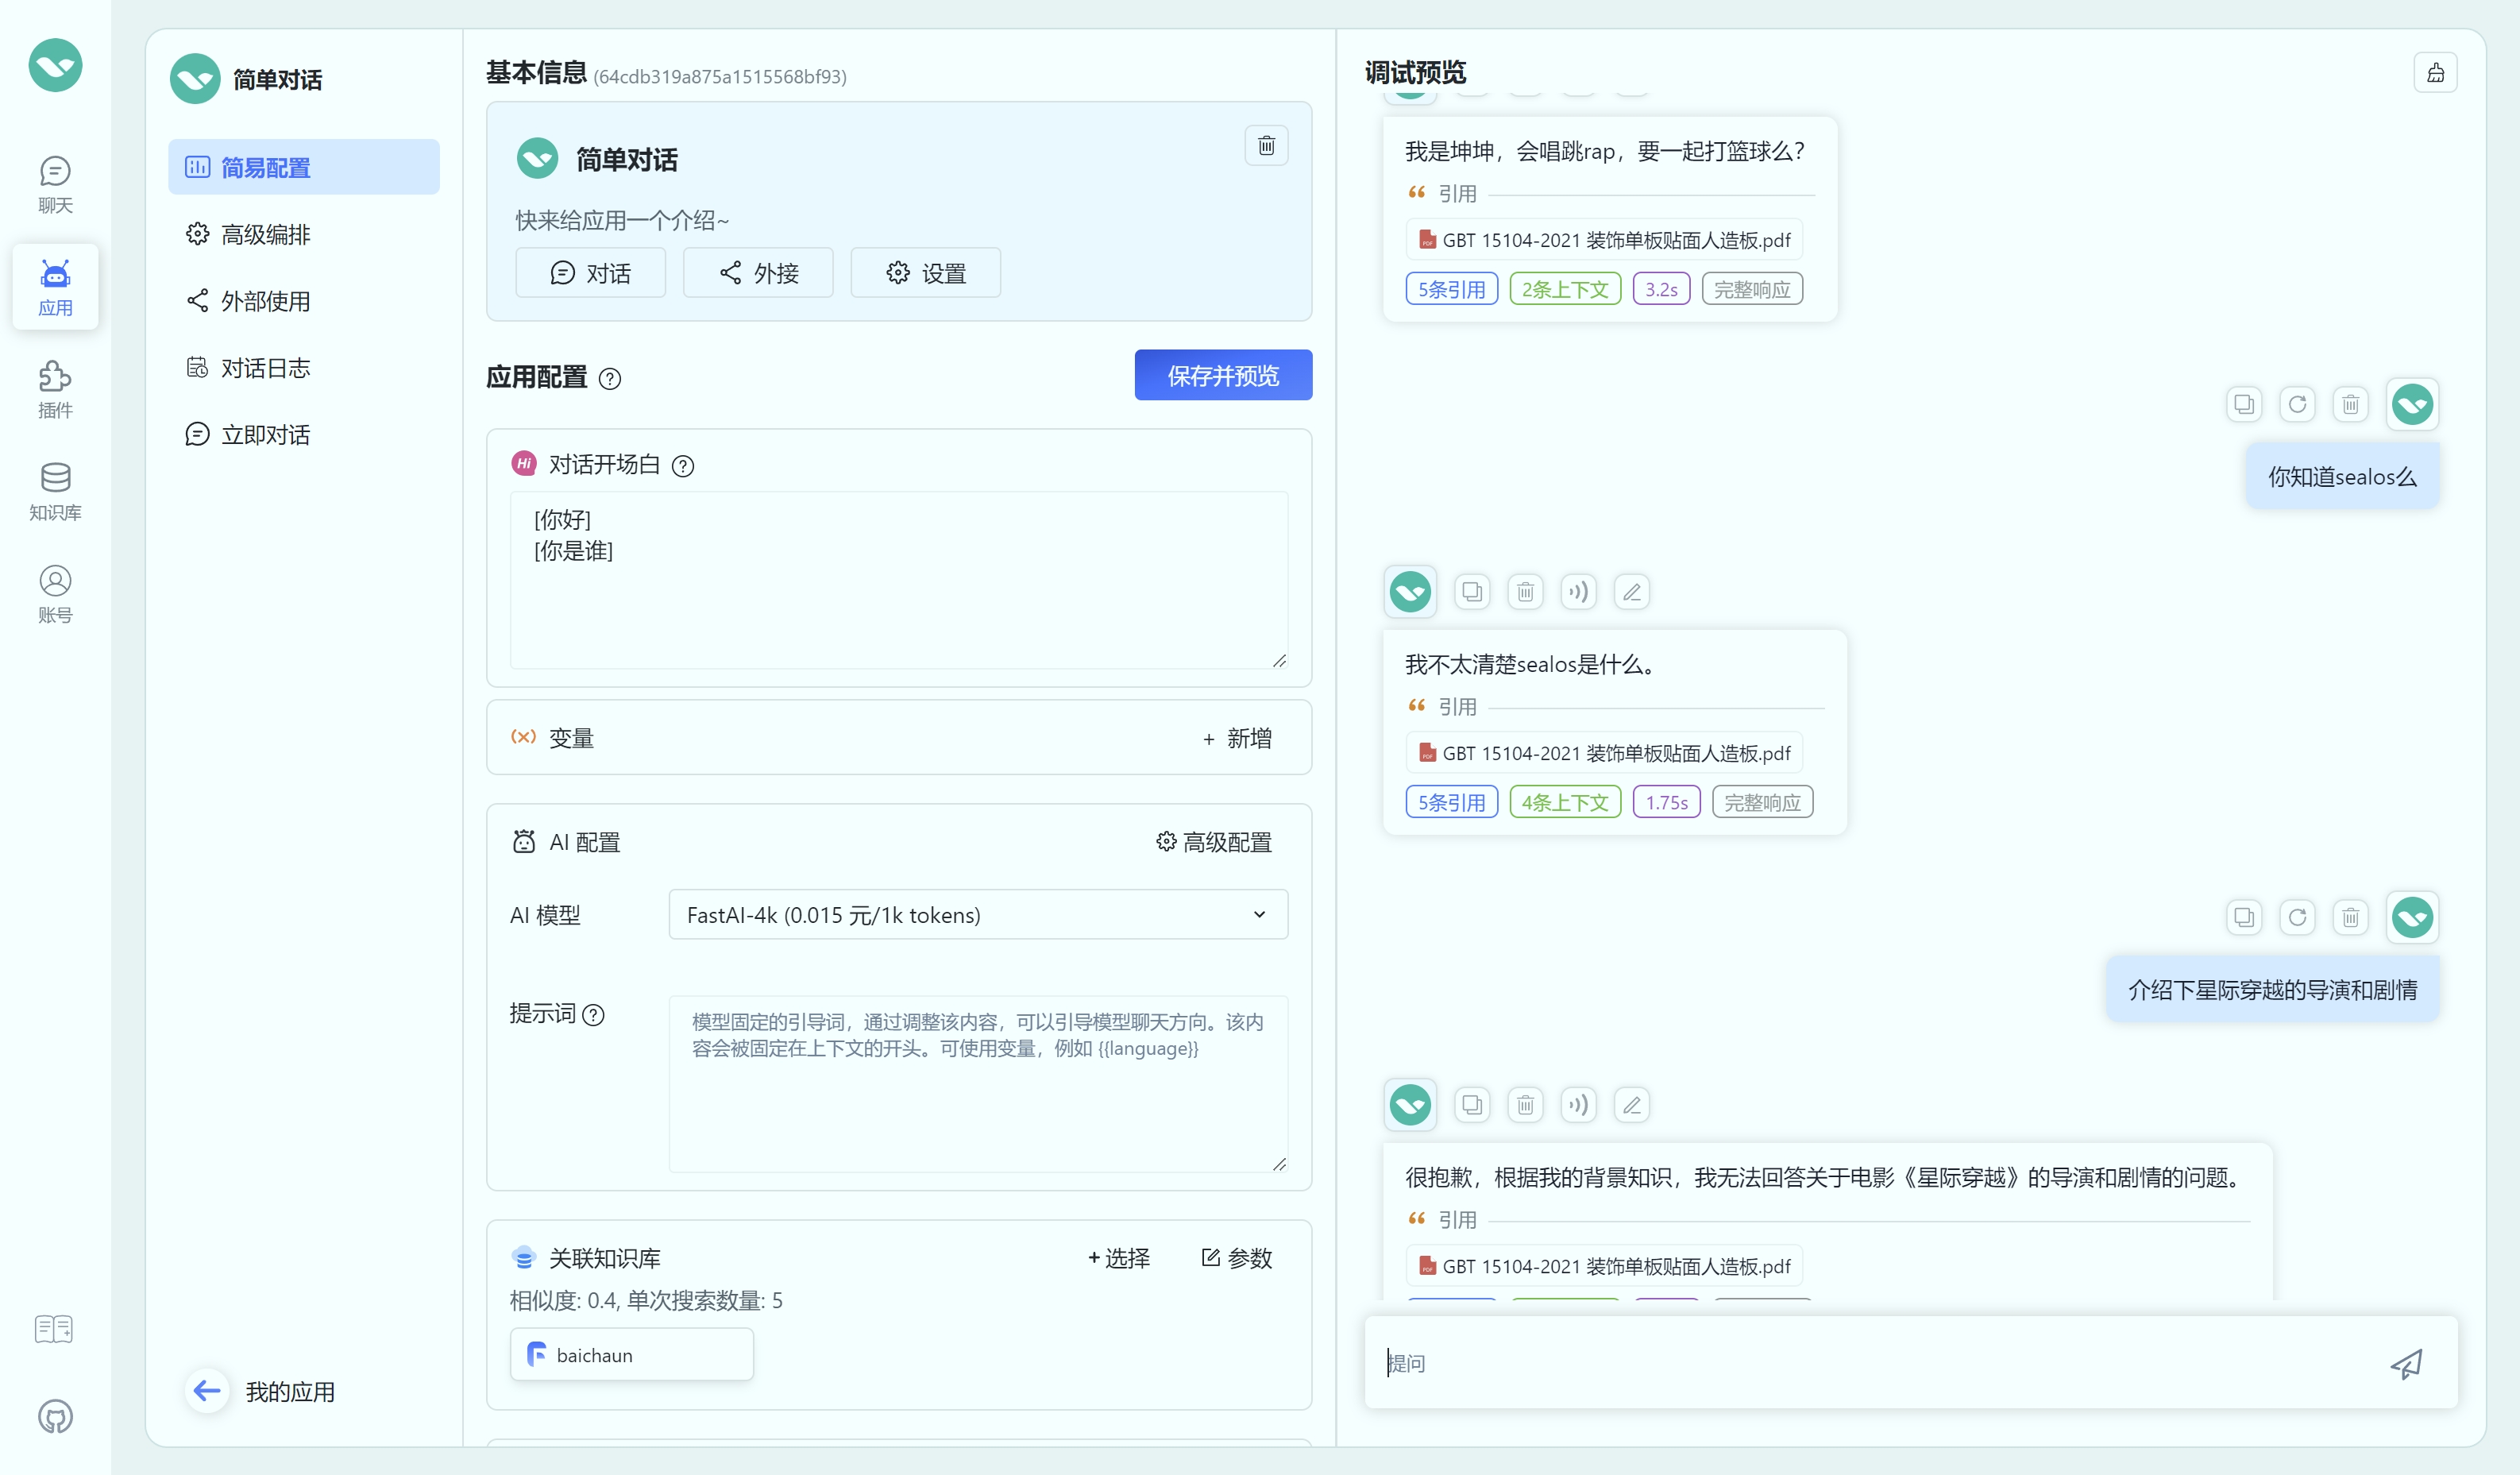The height and width of the screenshot is (1475, 2520).
Task: Open 高级配置 in the AI 配置 section
Action: [x=1213, y=842]
